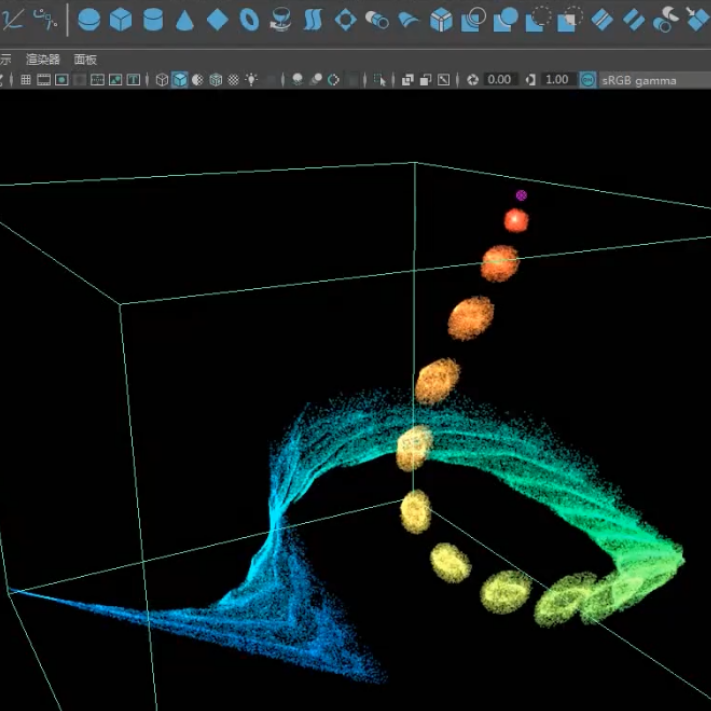711x711 pixels.
Task: Toggle Multisample Anti-aliasing
Action: [333, 80]
